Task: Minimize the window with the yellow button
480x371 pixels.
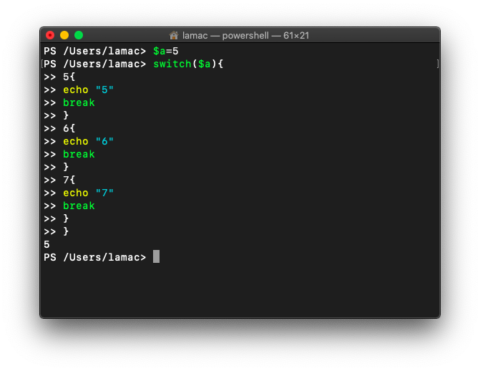Action: click(64, 35)
